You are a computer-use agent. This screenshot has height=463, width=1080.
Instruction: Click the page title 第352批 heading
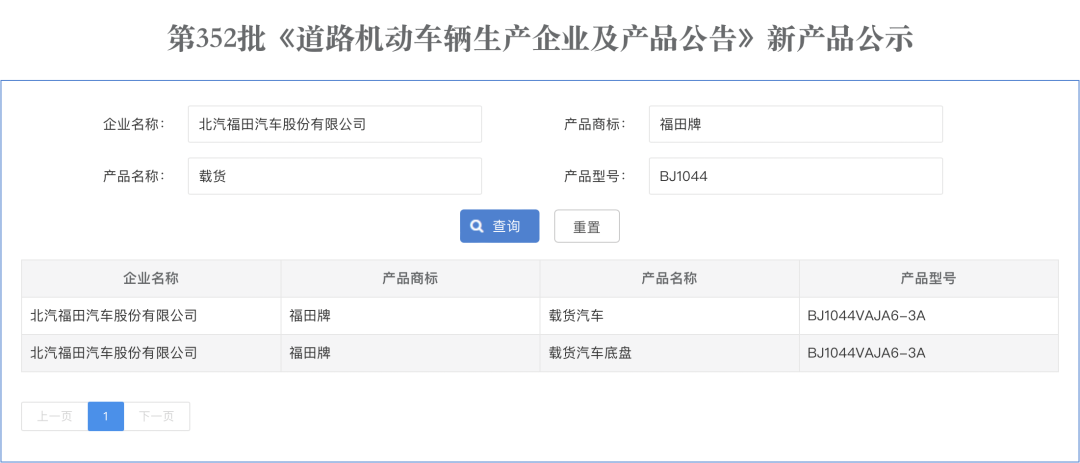(540, 39)
